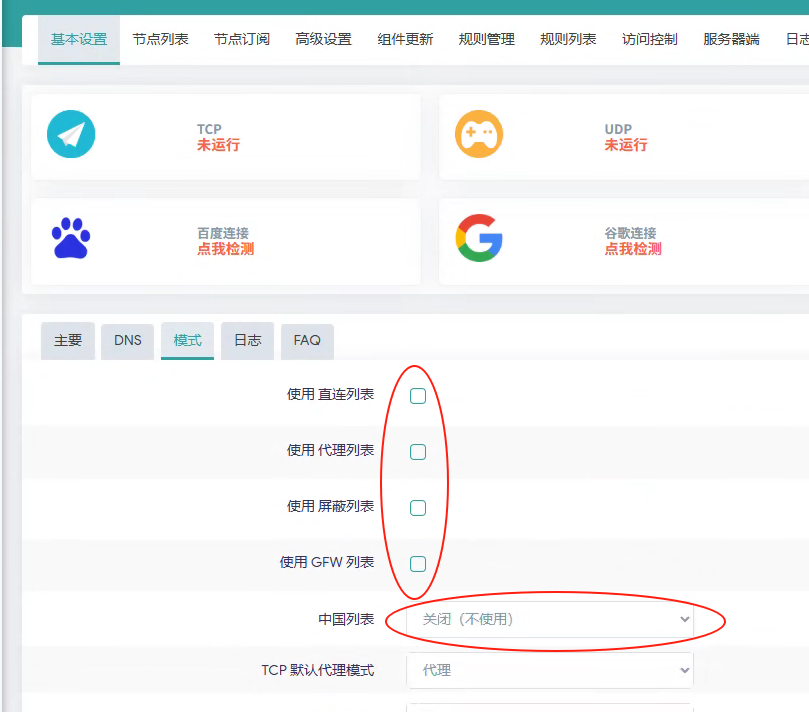Viewport: 809px width, 712px height.
Task: Click 点我检测 under 谷歌连接
Action: (632, 249)
